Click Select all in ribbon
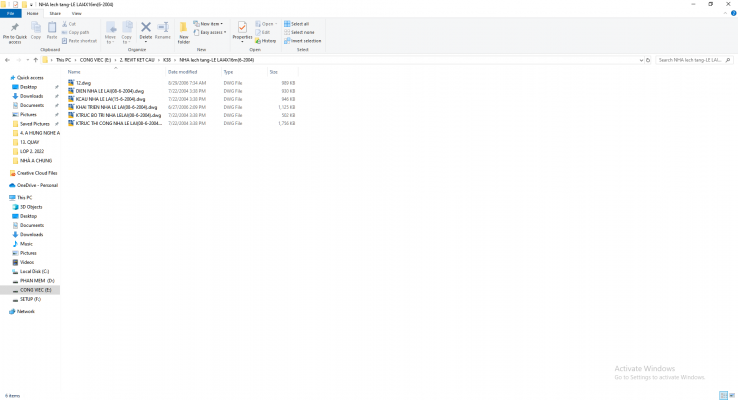 click(298, 23)
